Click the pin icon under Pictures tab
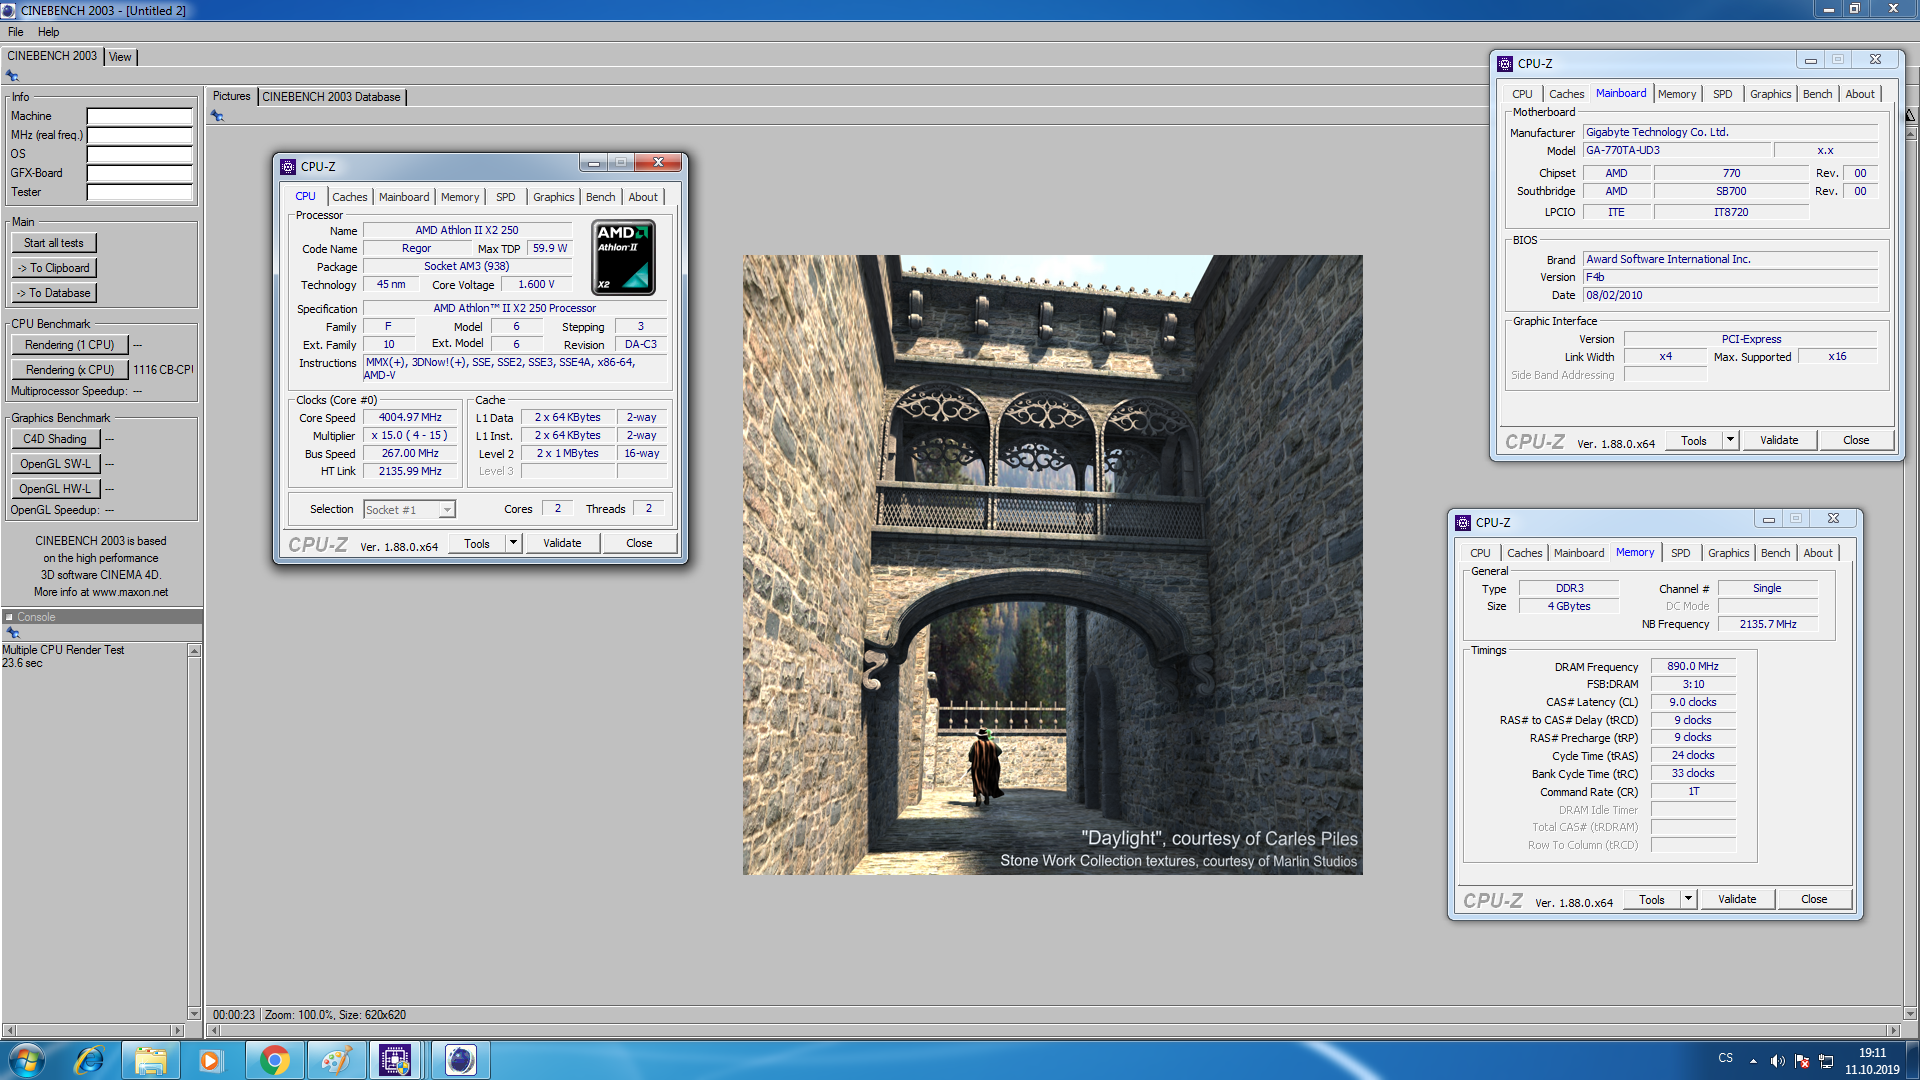The width and height of the screenshot is (1920, 1080). click(217, 116)
